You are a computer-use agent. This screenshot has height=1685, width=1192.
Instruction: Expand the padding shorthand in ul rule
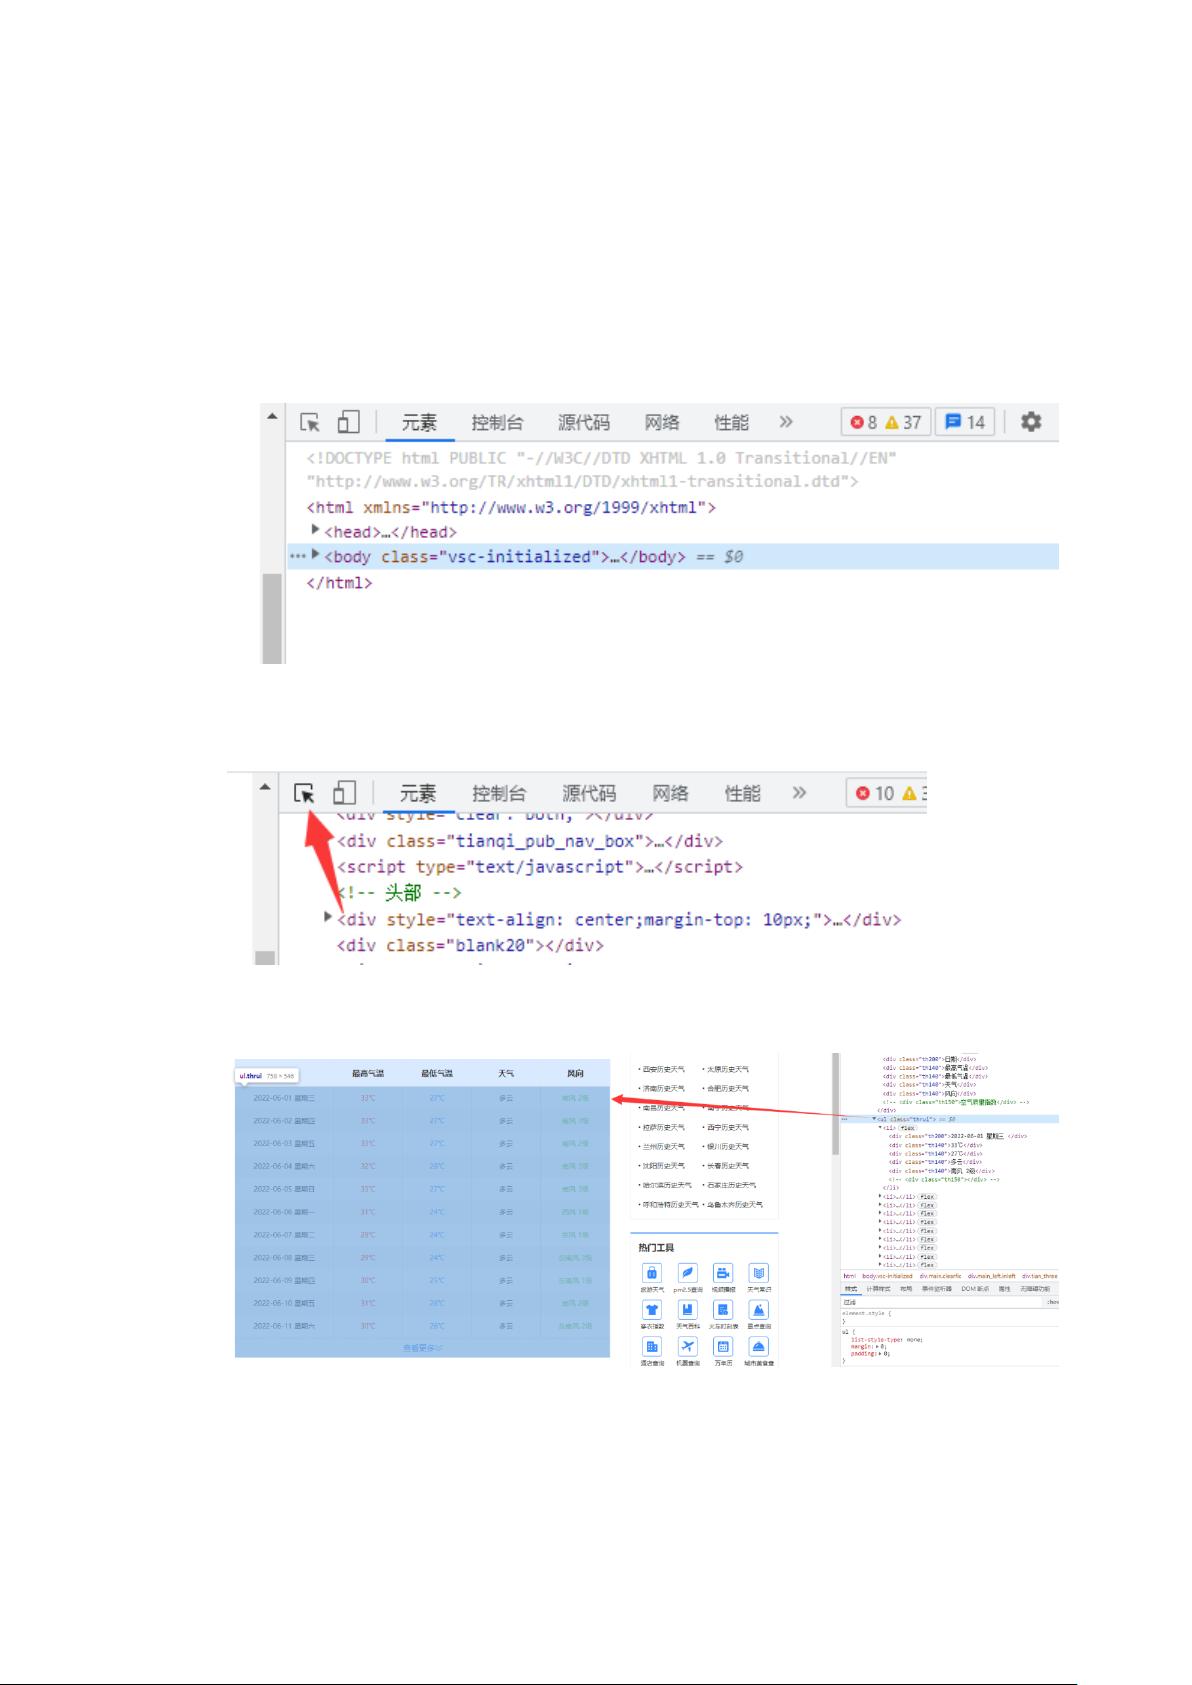[x=880, y=1353]
